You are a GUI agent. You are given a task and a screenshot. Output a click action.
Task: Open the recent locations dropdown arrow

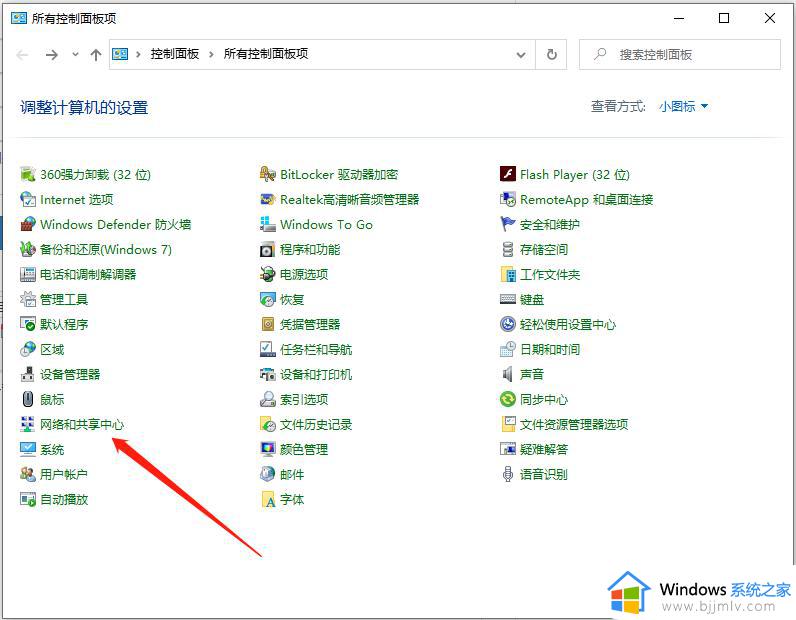(75, 54)
